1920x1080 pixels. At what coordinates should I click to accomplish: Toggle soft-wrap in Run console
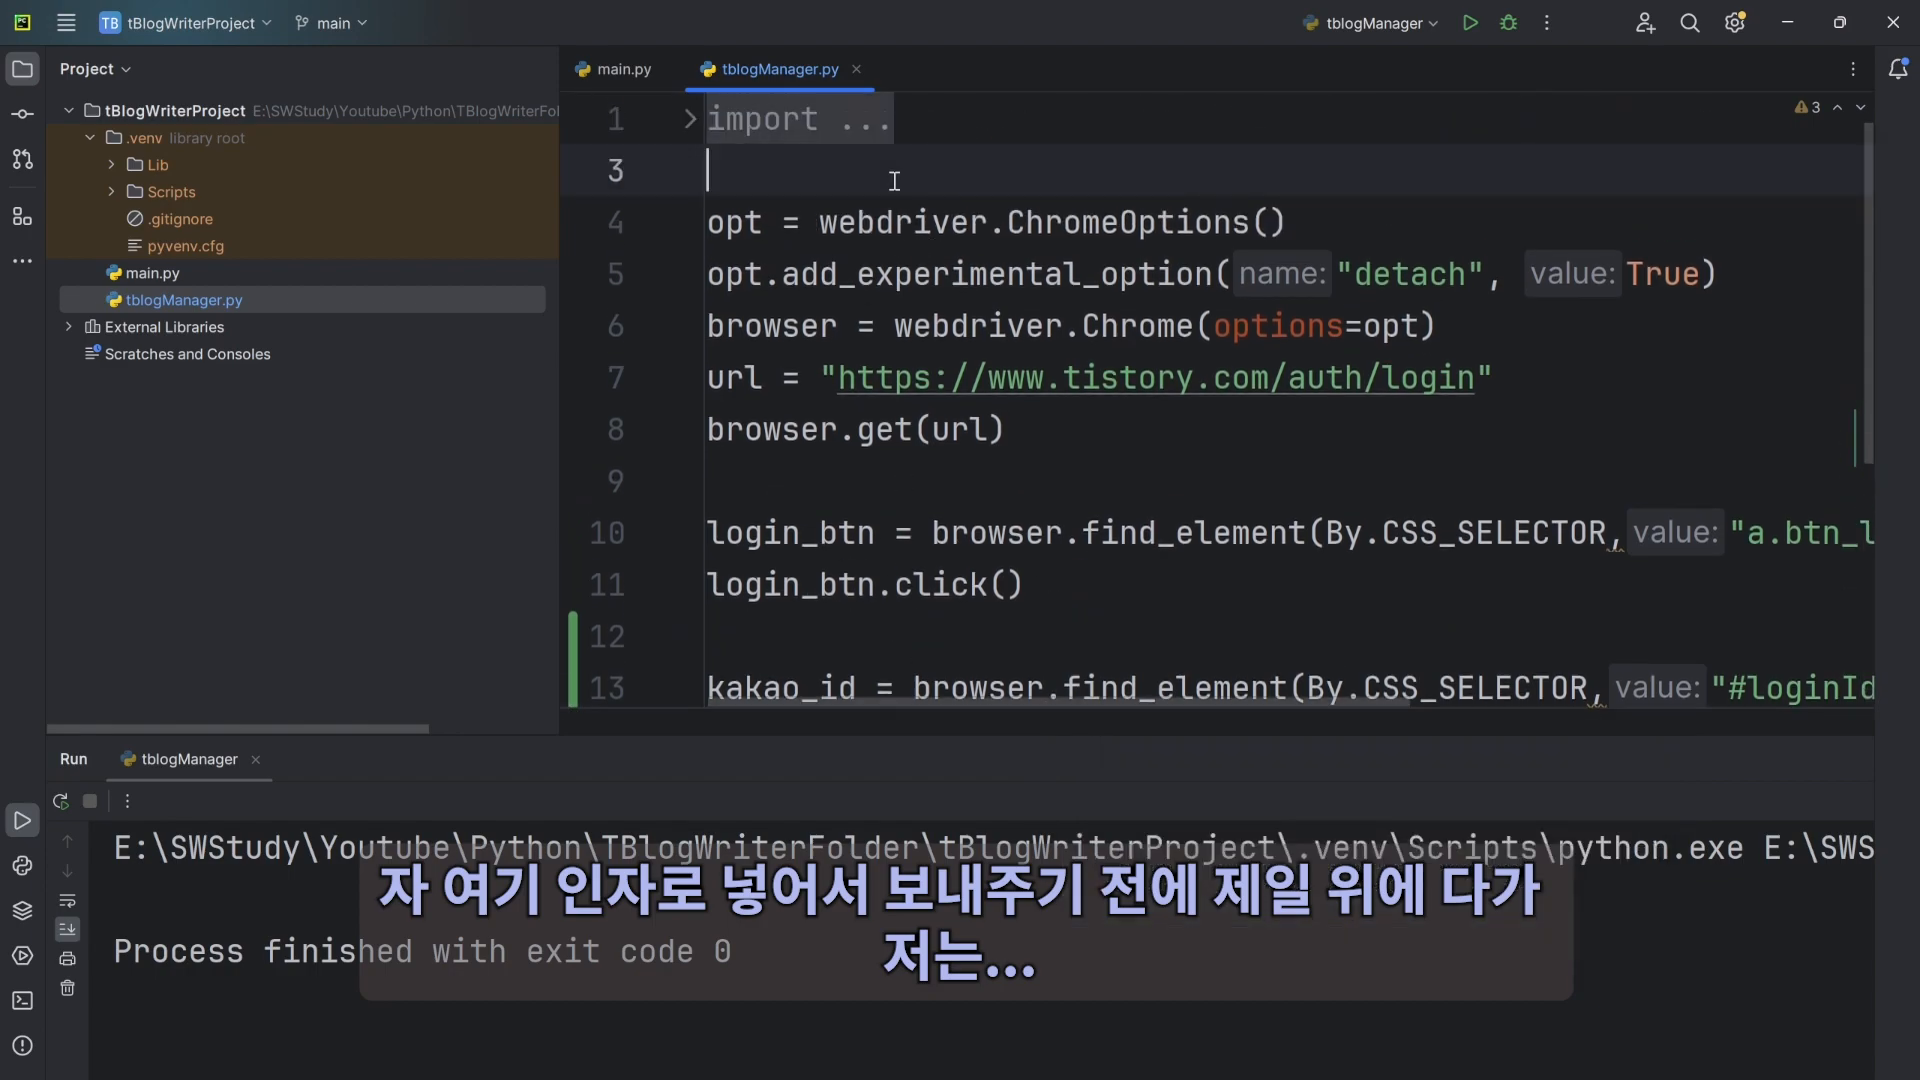click(67, 901)
